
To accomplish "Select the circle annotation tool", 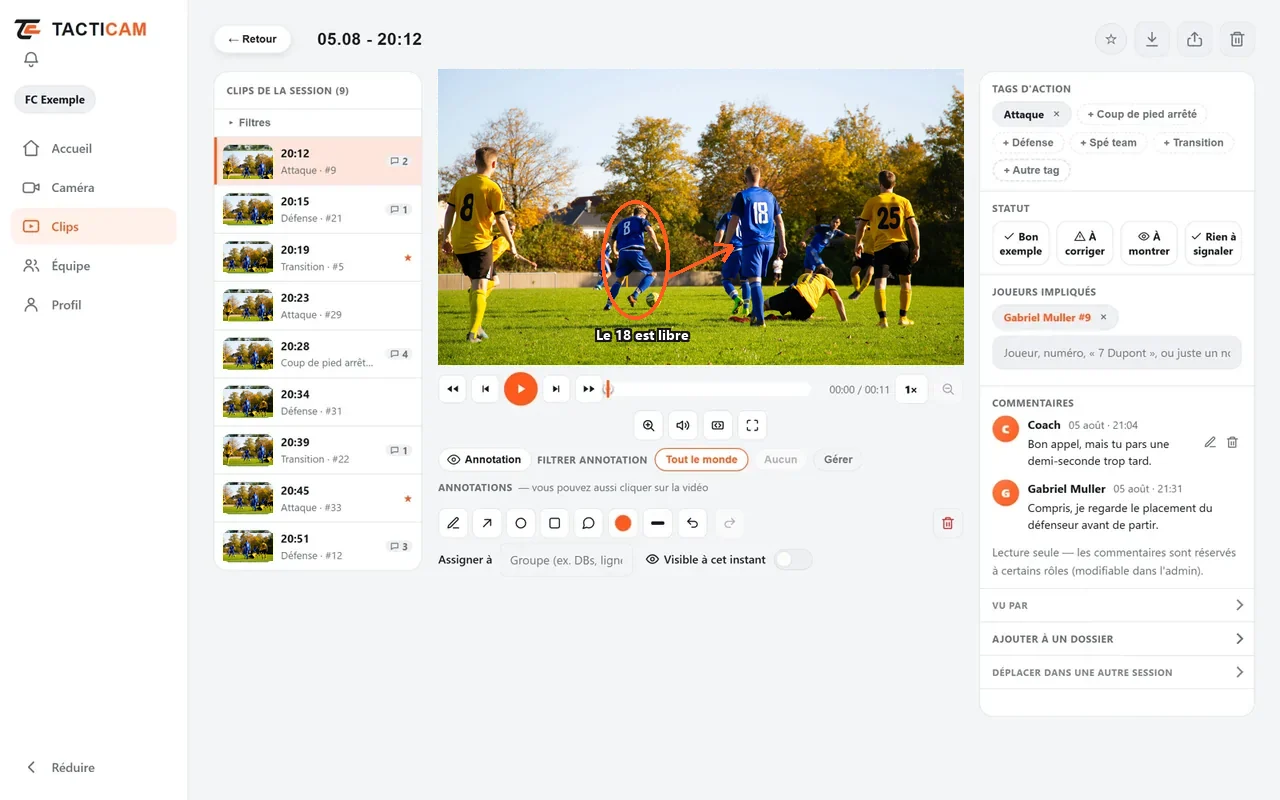I will click(521, 523).
